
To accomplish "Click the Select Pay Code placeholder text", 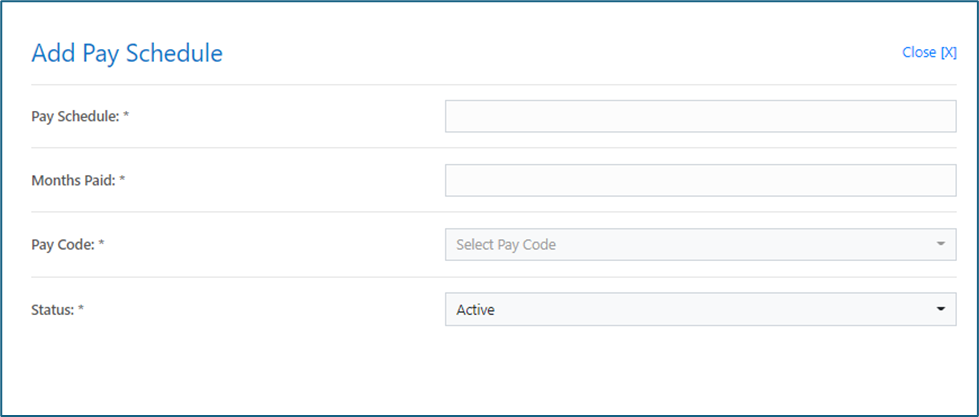I will 506,245.
